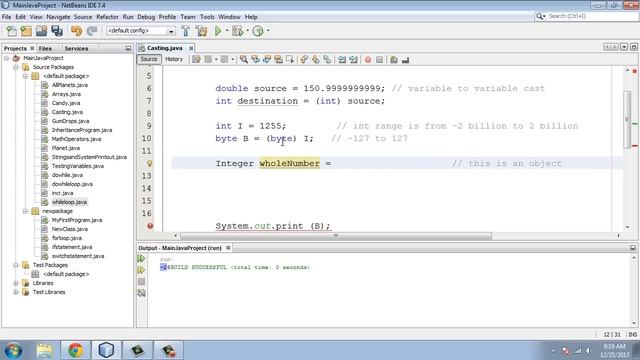
Task: Click the New File toolbar icon
Action: click(x=11, y=31)
